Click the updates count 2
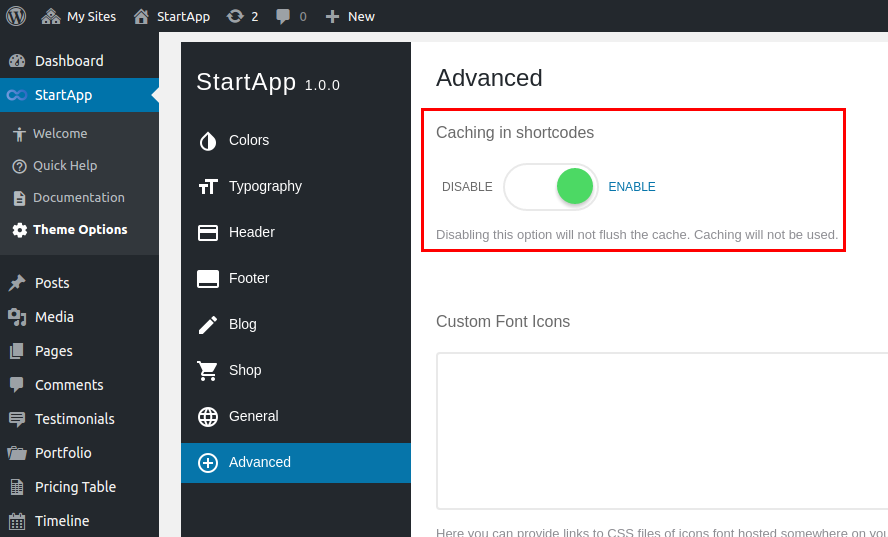The image size is (888, 537). tap(254, 17)
